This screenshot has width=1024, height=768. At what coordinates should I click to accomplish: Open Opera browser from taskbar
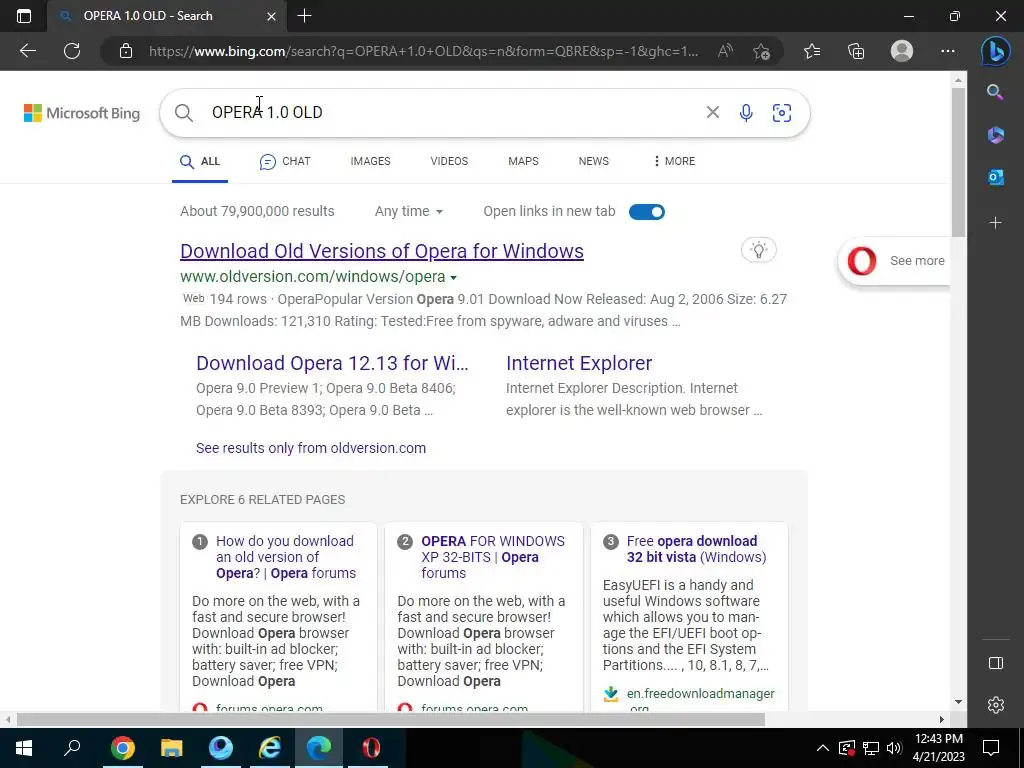point(371,748)
